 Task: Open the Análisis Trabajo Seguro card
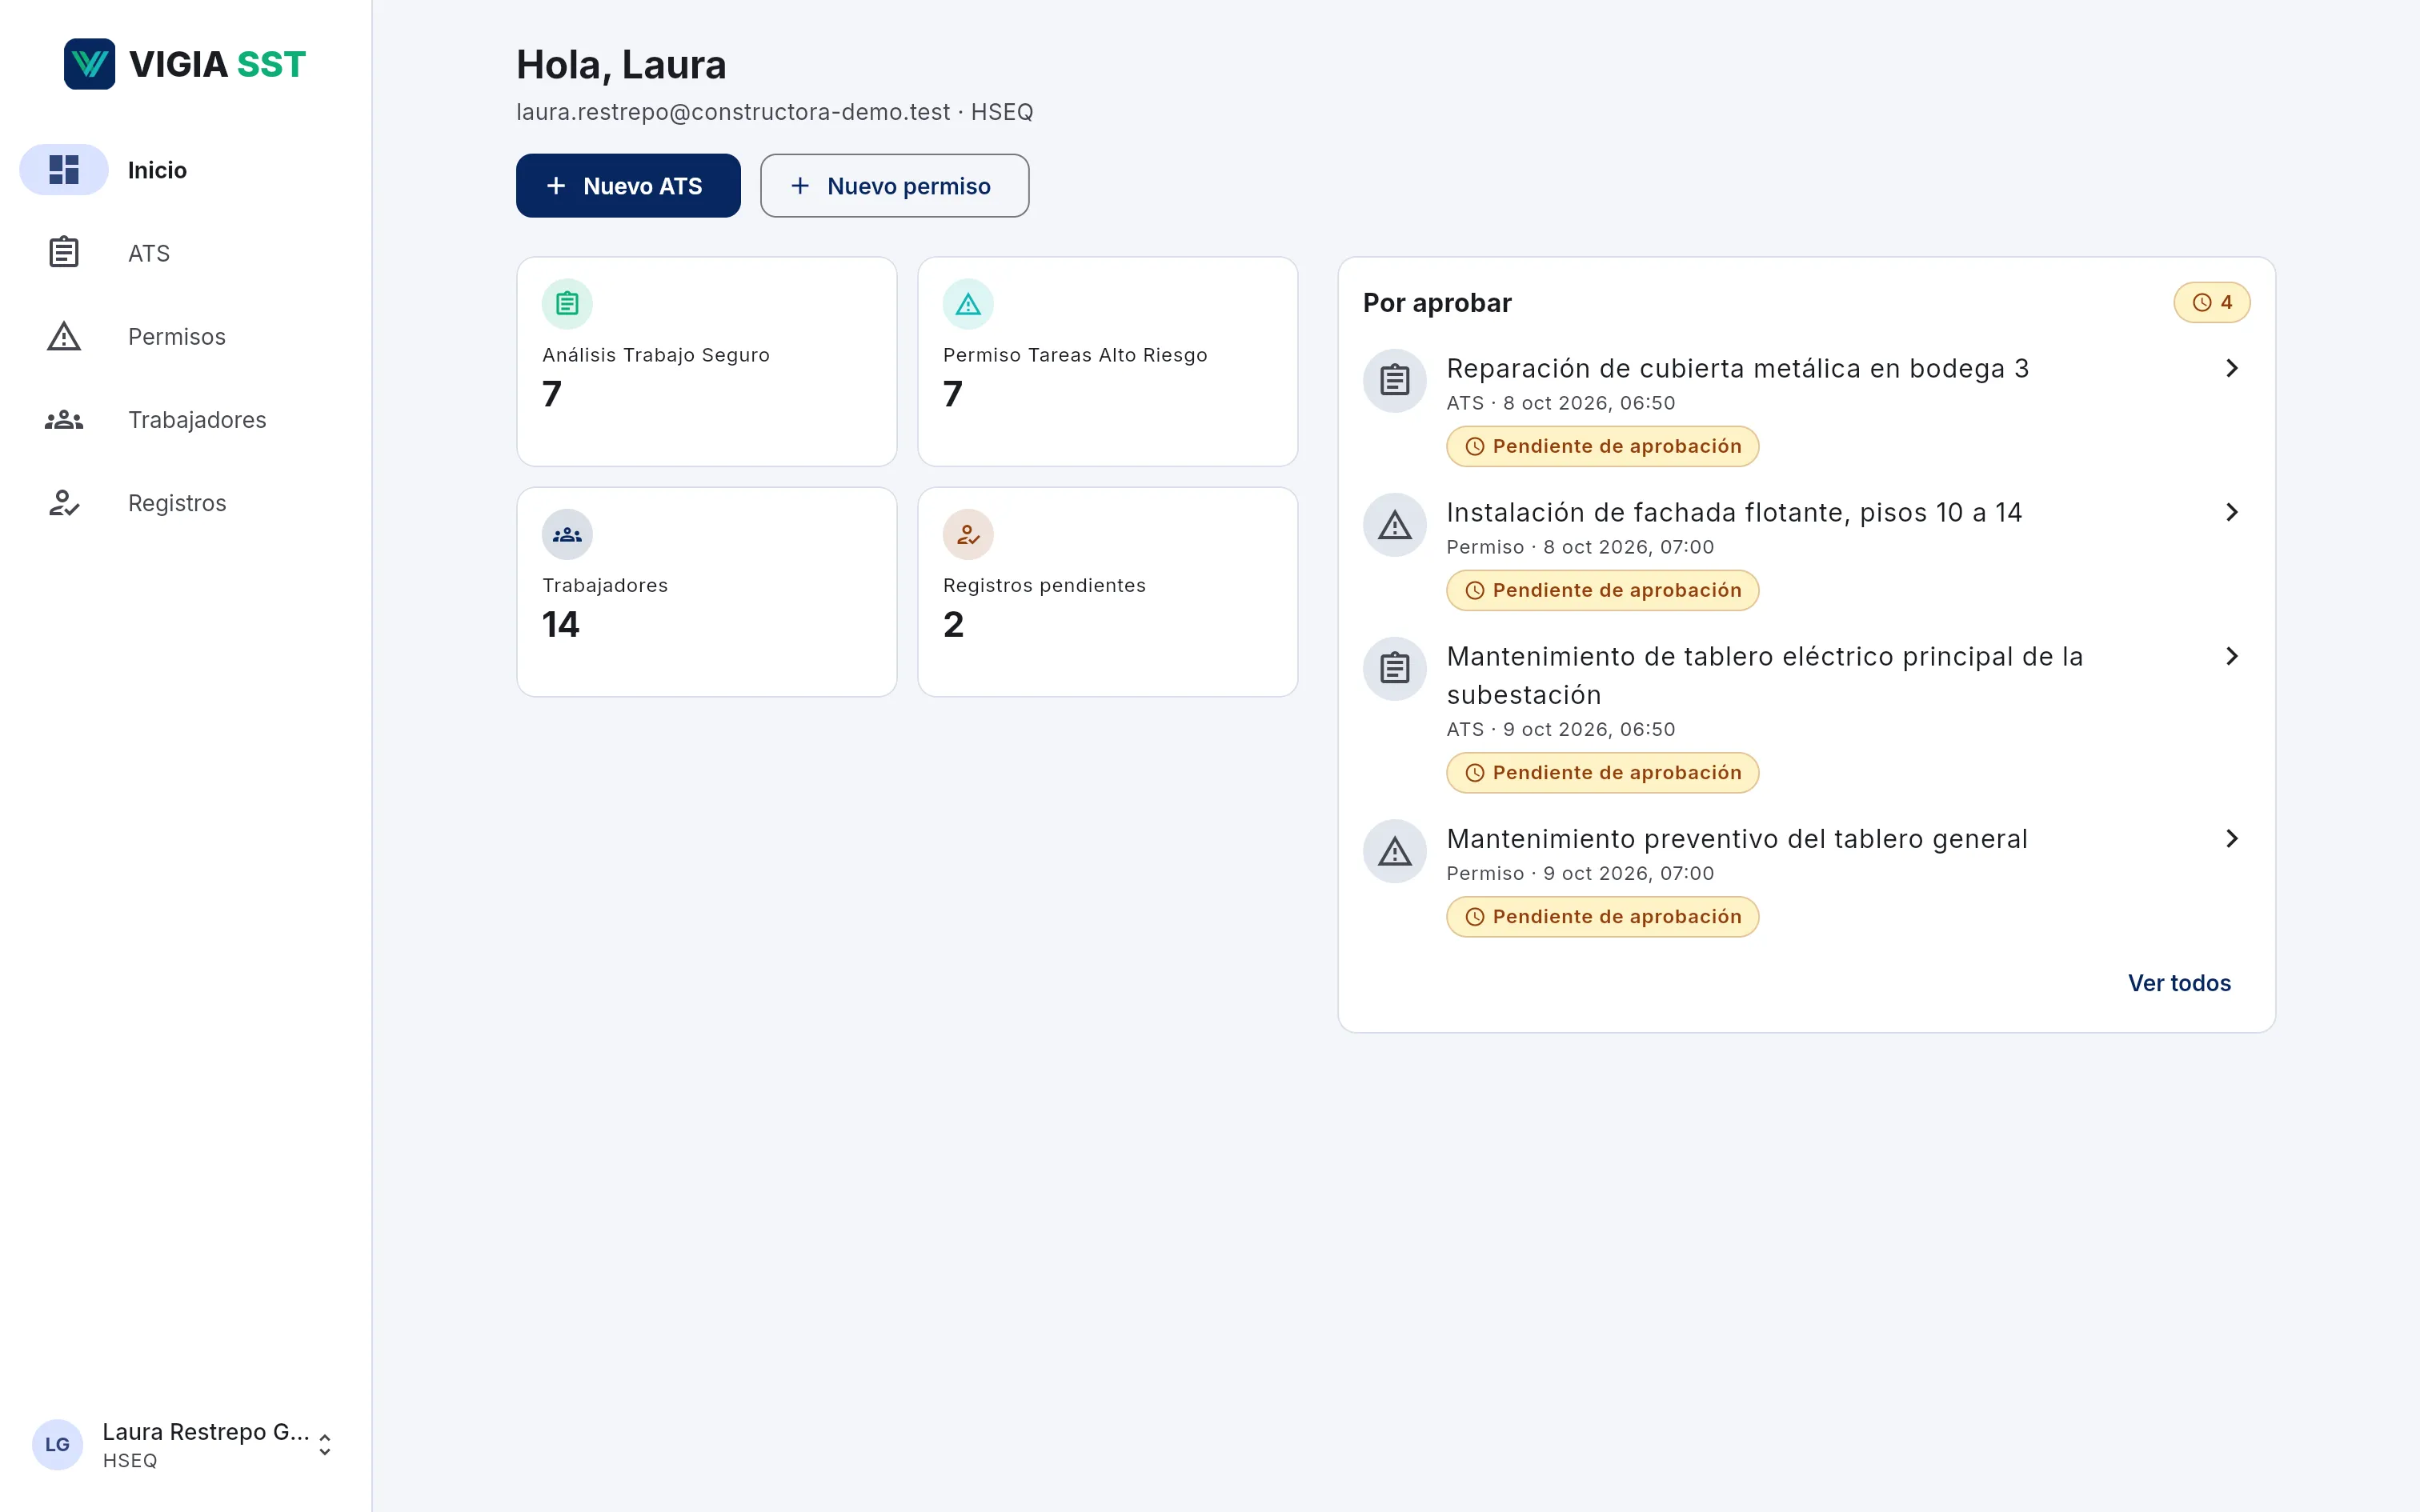click(707, 361)
